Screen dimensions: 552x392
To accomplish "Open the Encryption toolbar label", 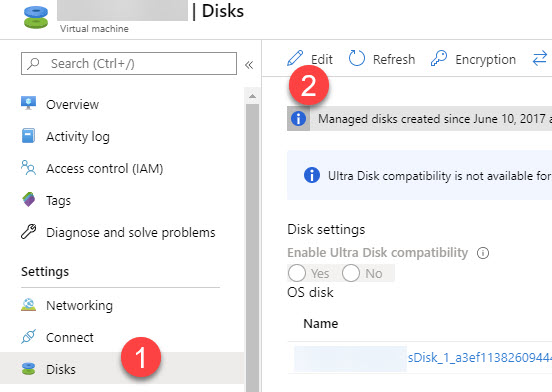I will coord(485,60).
